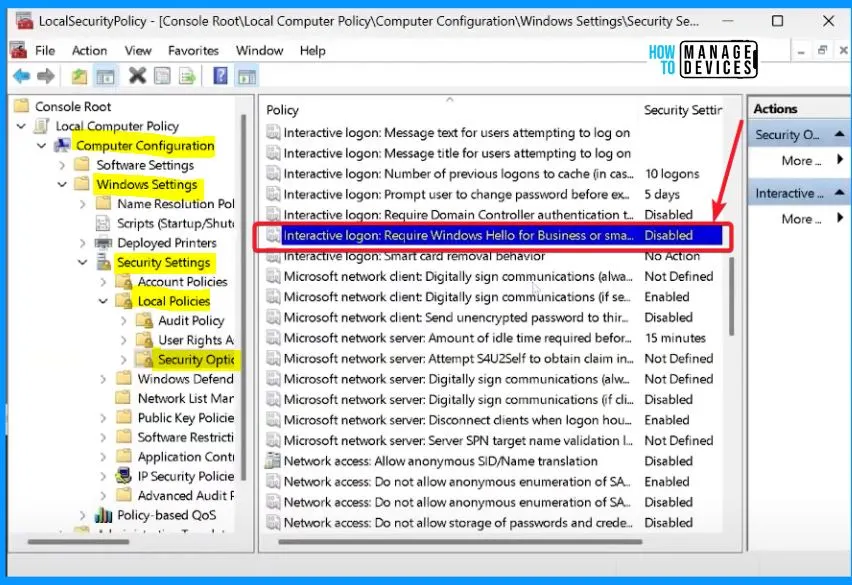Click the Policy-based QoS chart icon
Screen dimensions: 852x585
103,515
